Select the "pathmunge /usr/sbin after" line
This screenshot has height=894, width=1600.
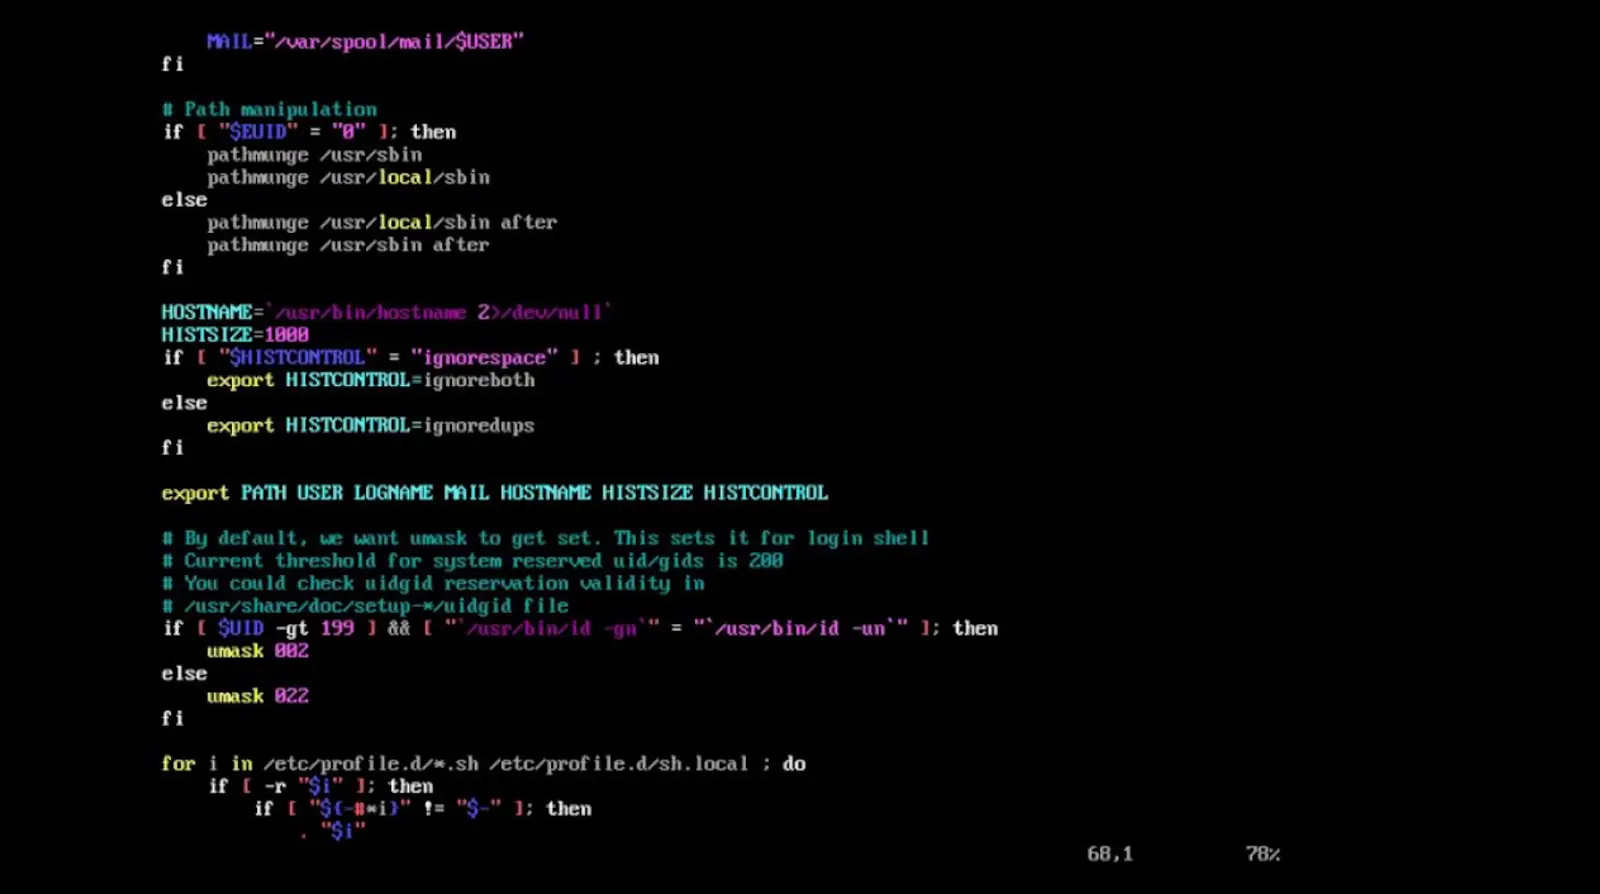point(347,245)
